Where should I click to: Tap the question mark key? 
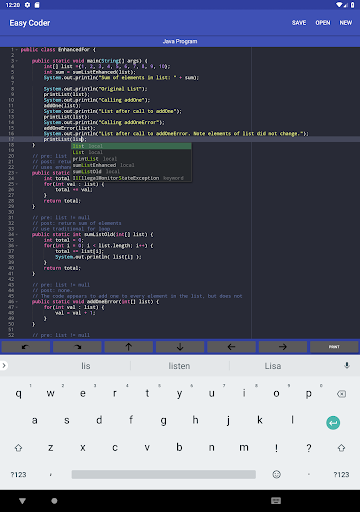(x=309, y=448)
